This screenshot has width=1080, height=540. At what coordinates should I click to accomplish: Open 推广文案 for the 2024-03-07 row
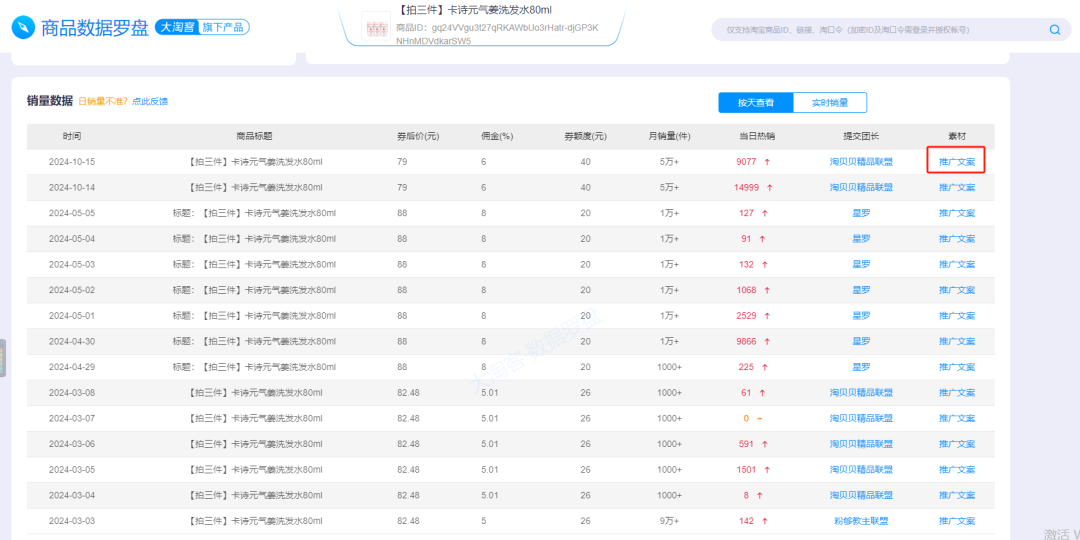[957, 418]
